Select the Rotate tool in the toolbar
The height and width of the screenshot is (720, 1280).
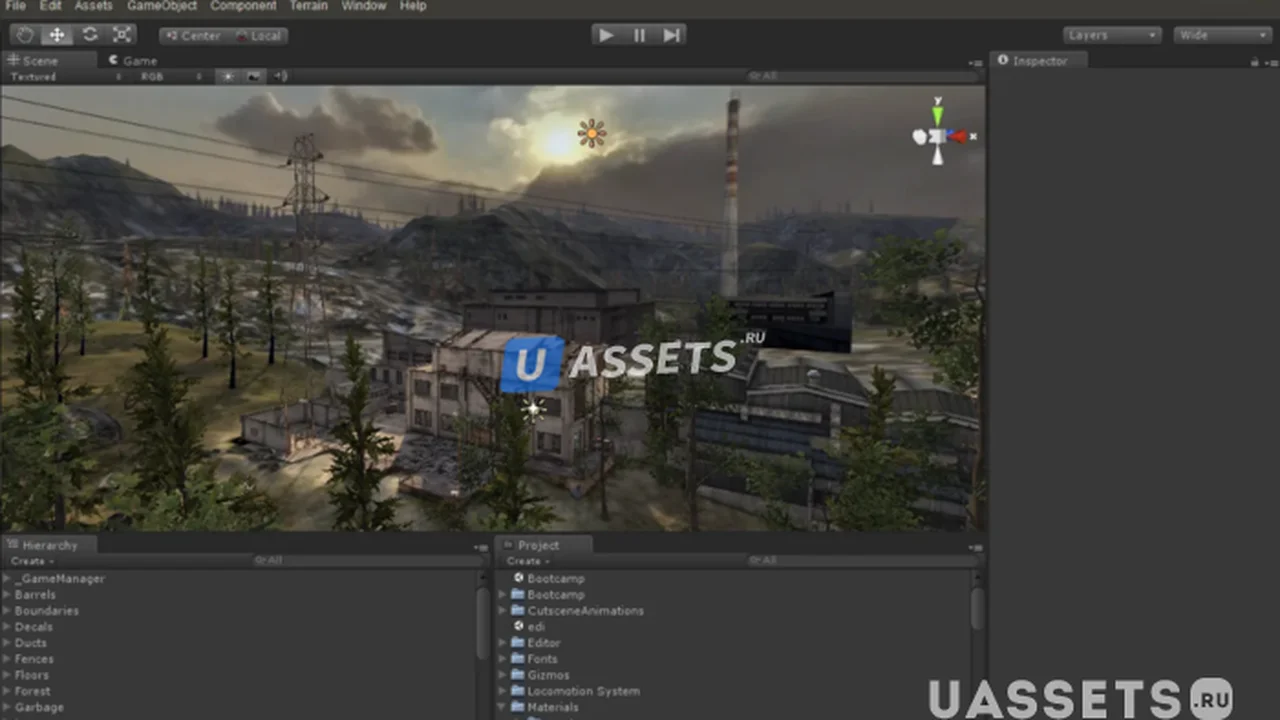(x=90, y=35)
